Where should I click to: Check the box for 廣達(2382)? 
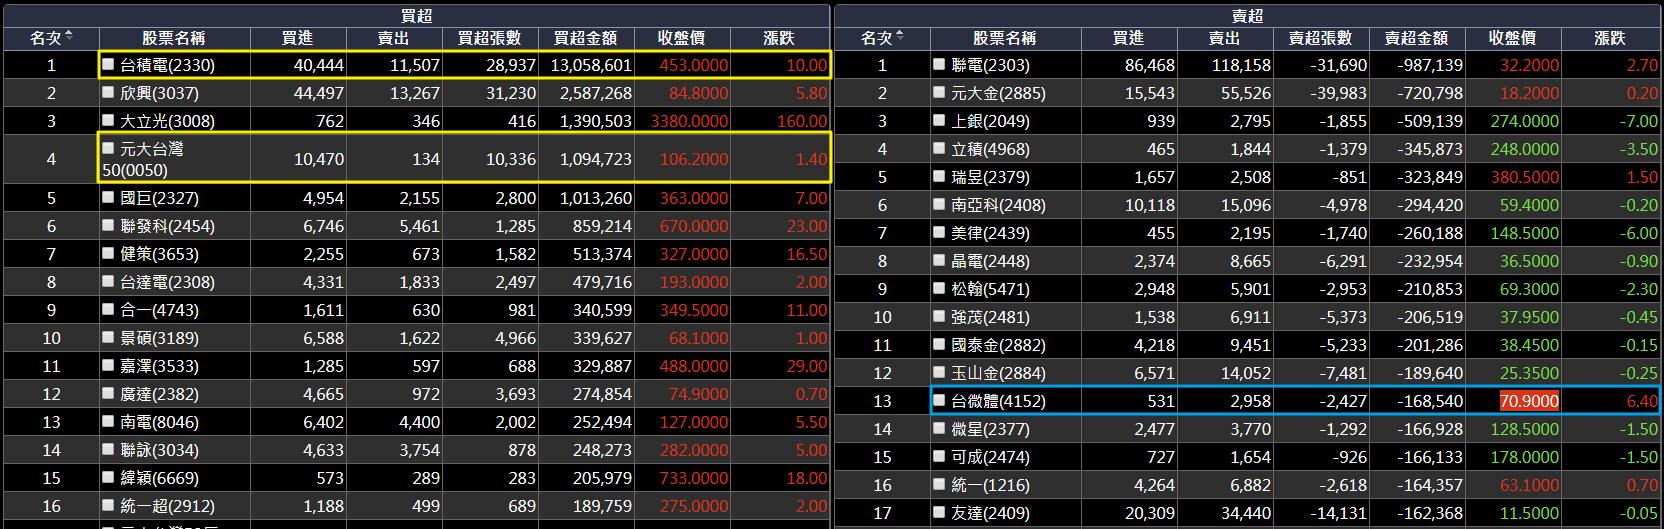[108, 393]
